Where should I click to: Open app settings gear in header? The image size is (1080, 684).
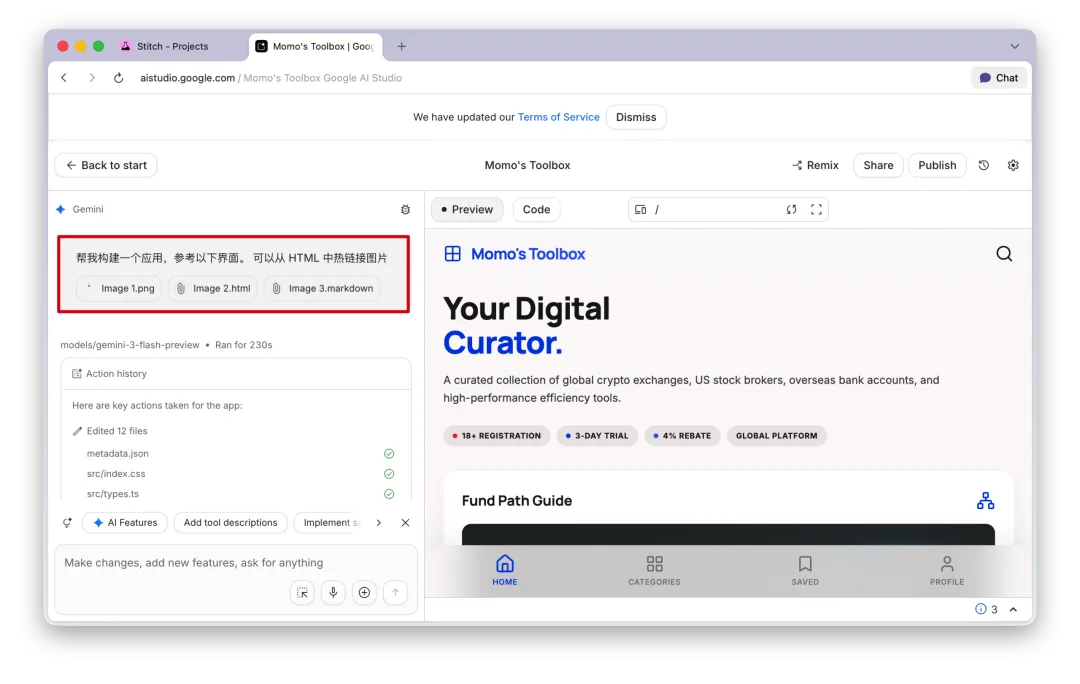(1012, 165)
